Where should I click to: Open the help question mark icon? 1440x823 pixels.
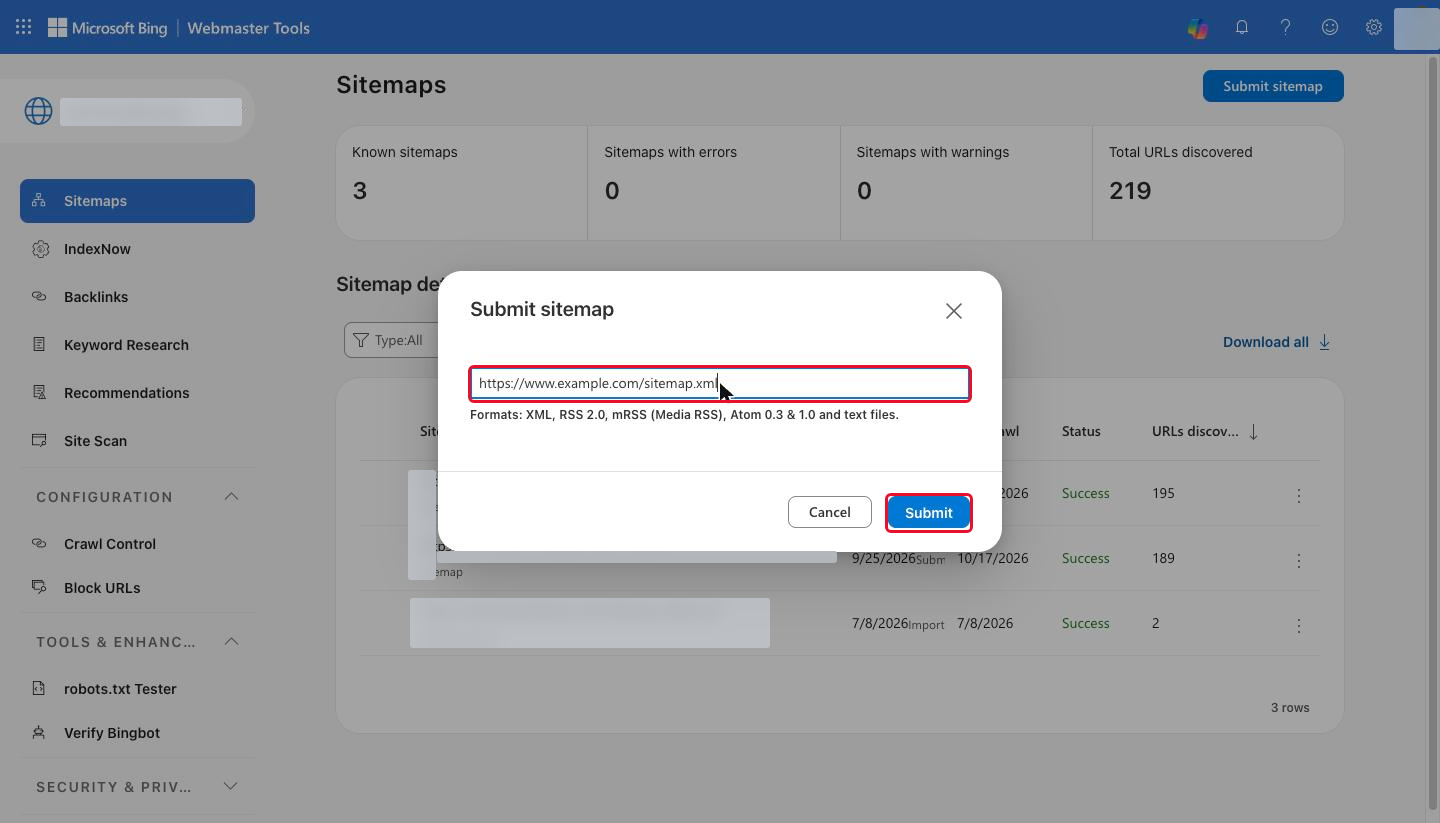[1286, 28]
